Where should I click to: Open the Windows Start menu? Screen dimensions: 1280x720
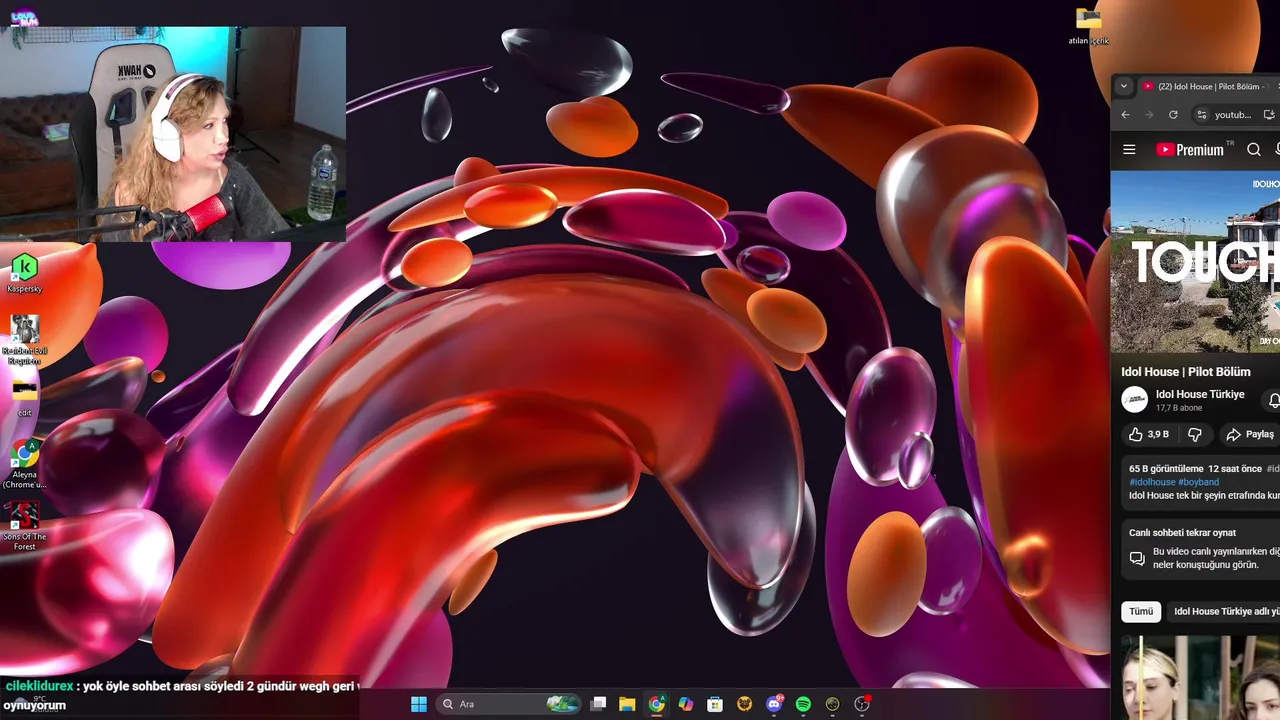[x=419, y=704]
